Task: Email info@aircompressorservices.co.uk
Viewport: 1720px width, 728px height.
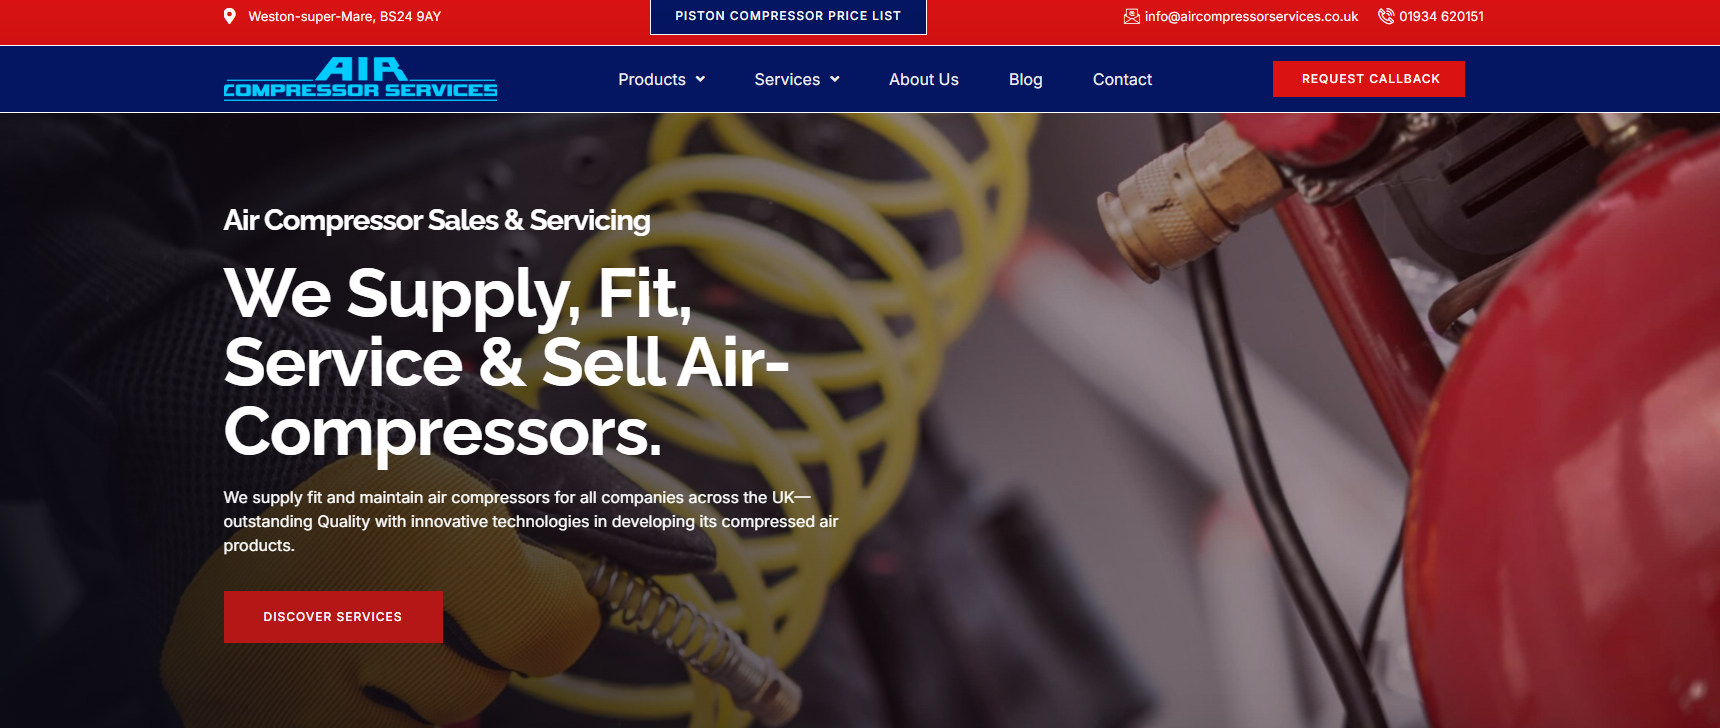Action: coord(1251,16)
